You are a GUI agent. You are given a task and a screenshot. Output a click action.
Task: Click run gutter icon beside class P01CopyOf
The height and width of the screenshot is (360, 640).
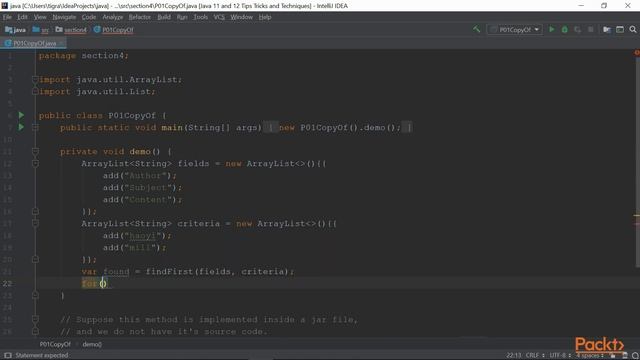(x=21, y=116)
